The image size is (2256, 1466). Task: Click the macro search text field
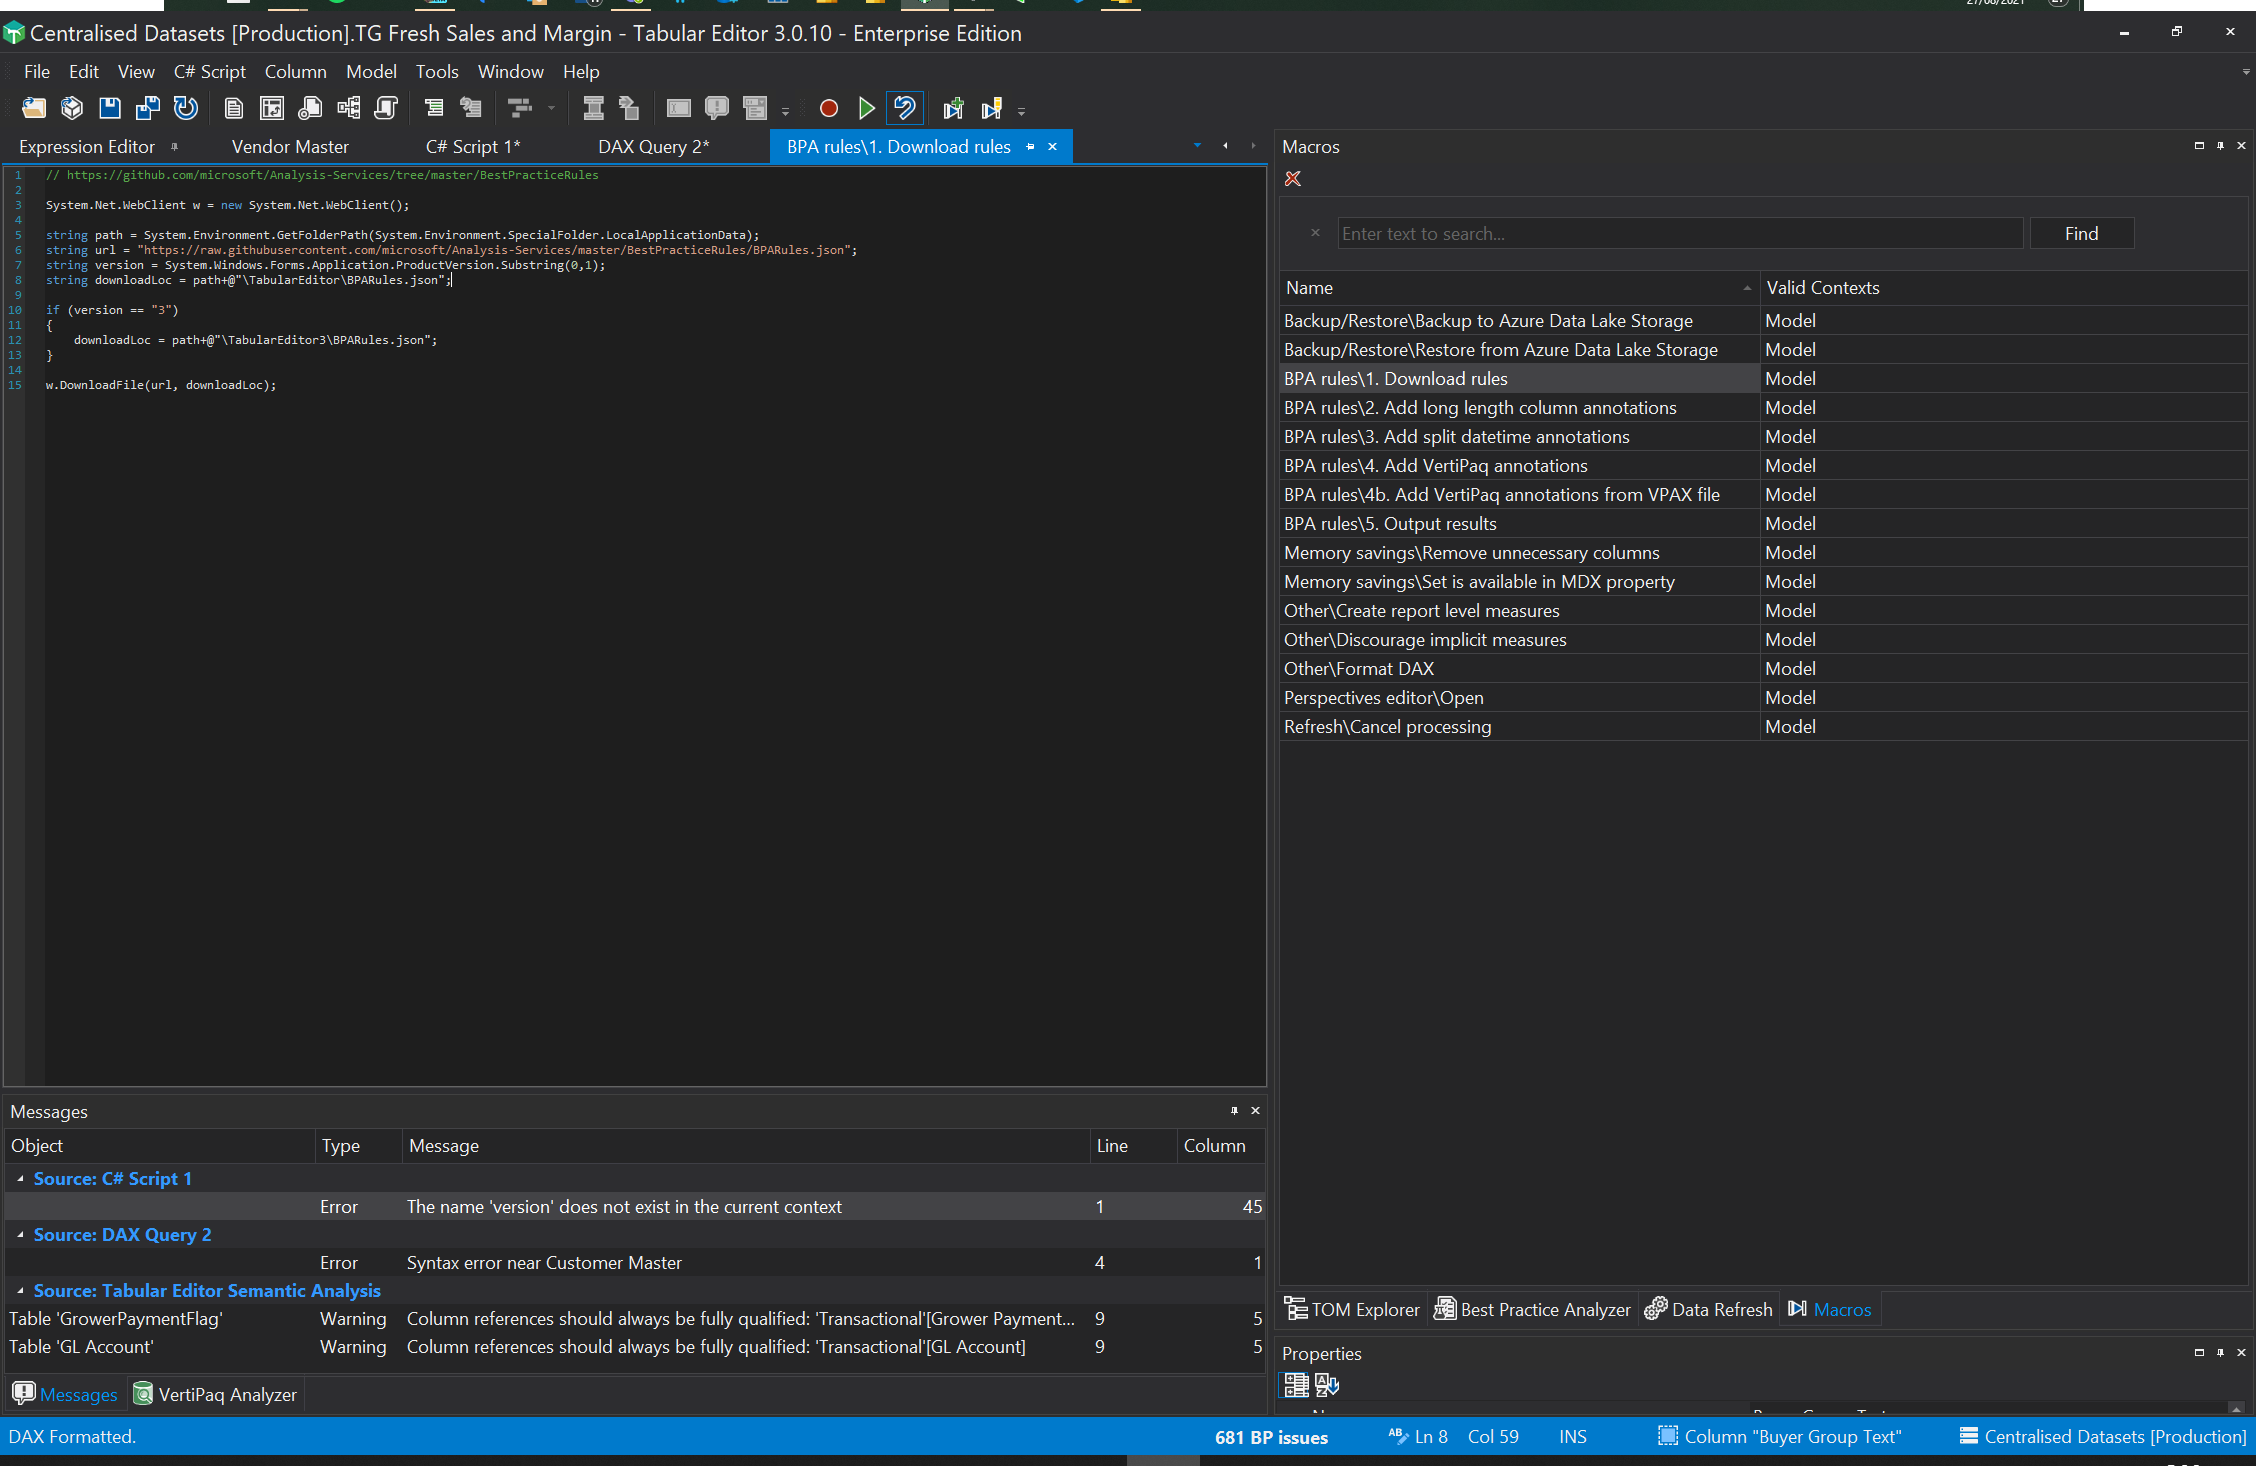click(x=1679, y=233)
